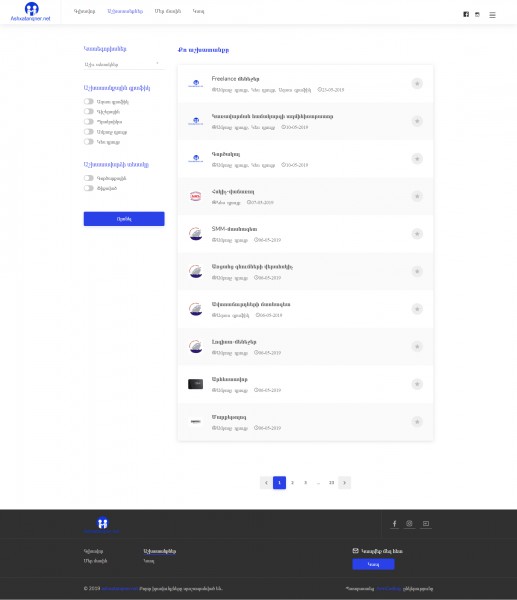Viewport: 517px width, 600px height.
Task: Open the black card company logo
Action: coord(196,384)
